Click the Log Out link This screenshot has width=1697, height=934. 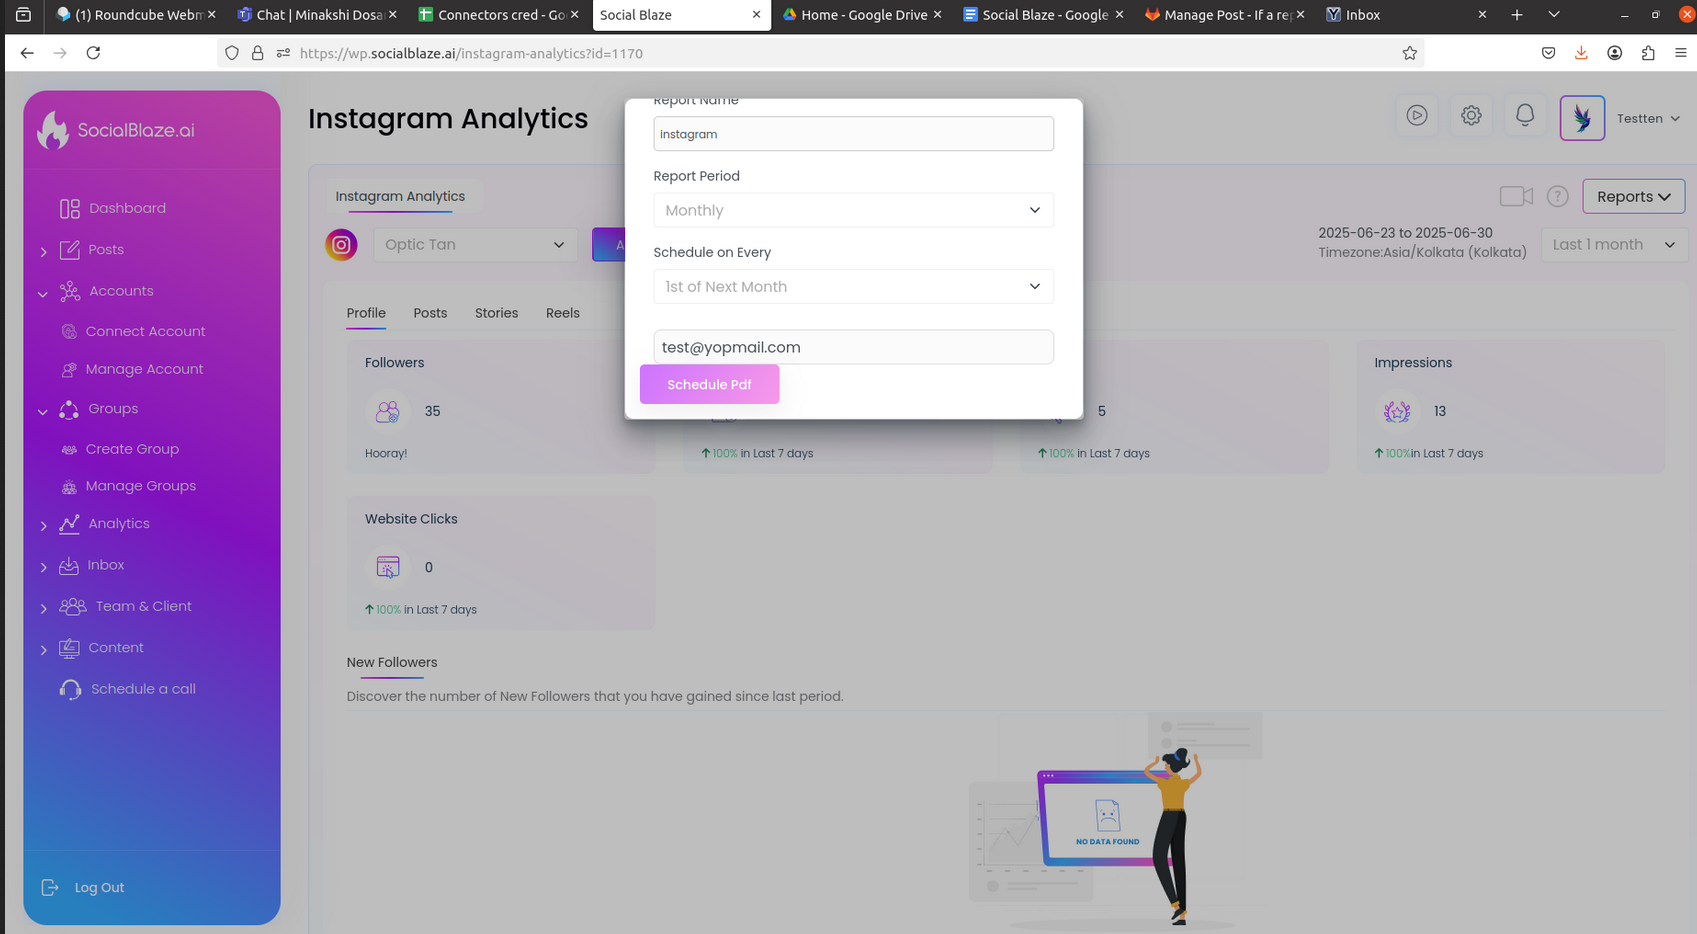pos(99,888)
